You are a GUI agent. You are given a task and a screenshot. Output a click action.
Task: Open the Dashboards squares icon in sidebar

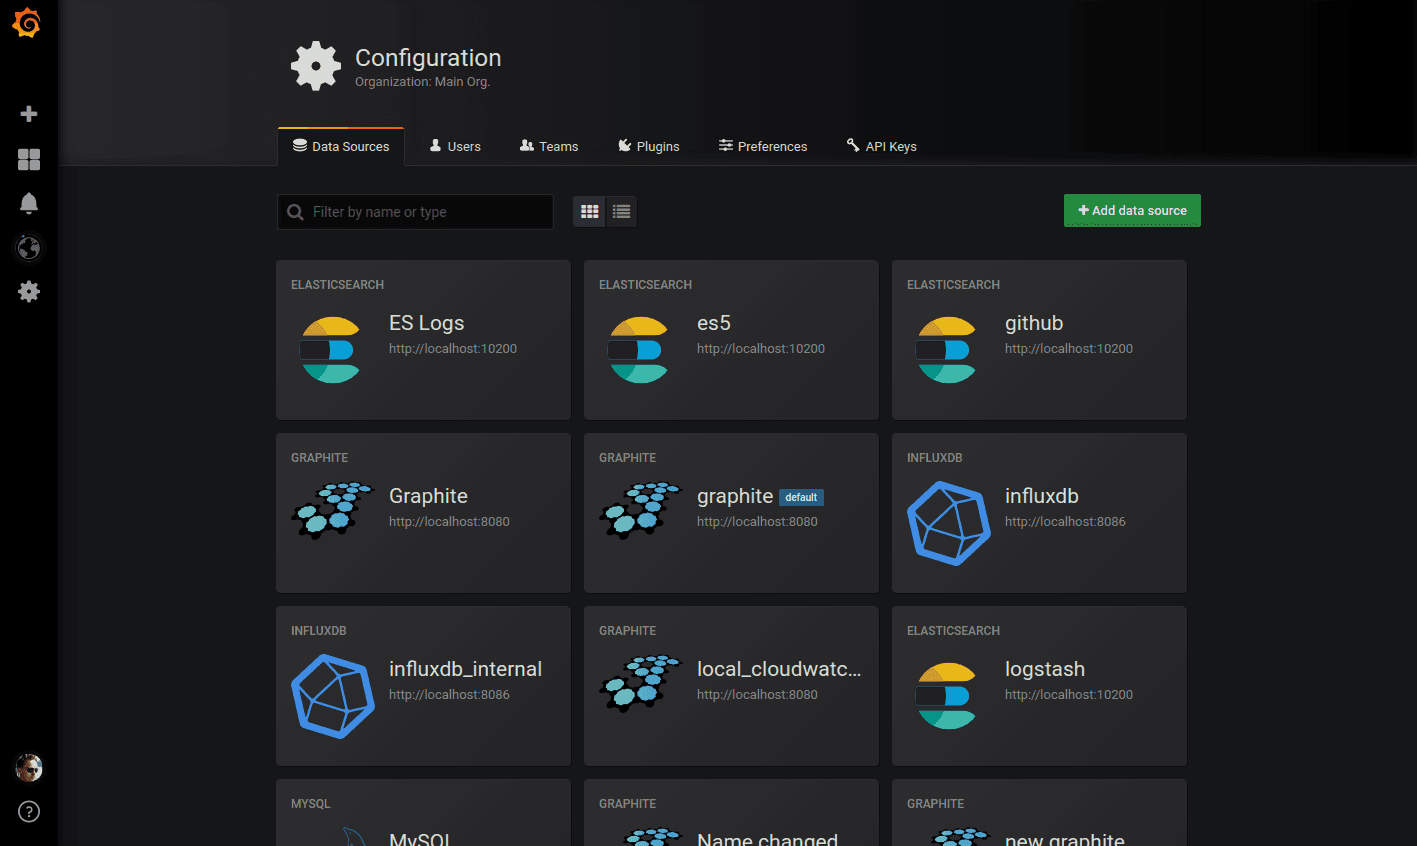29,159
